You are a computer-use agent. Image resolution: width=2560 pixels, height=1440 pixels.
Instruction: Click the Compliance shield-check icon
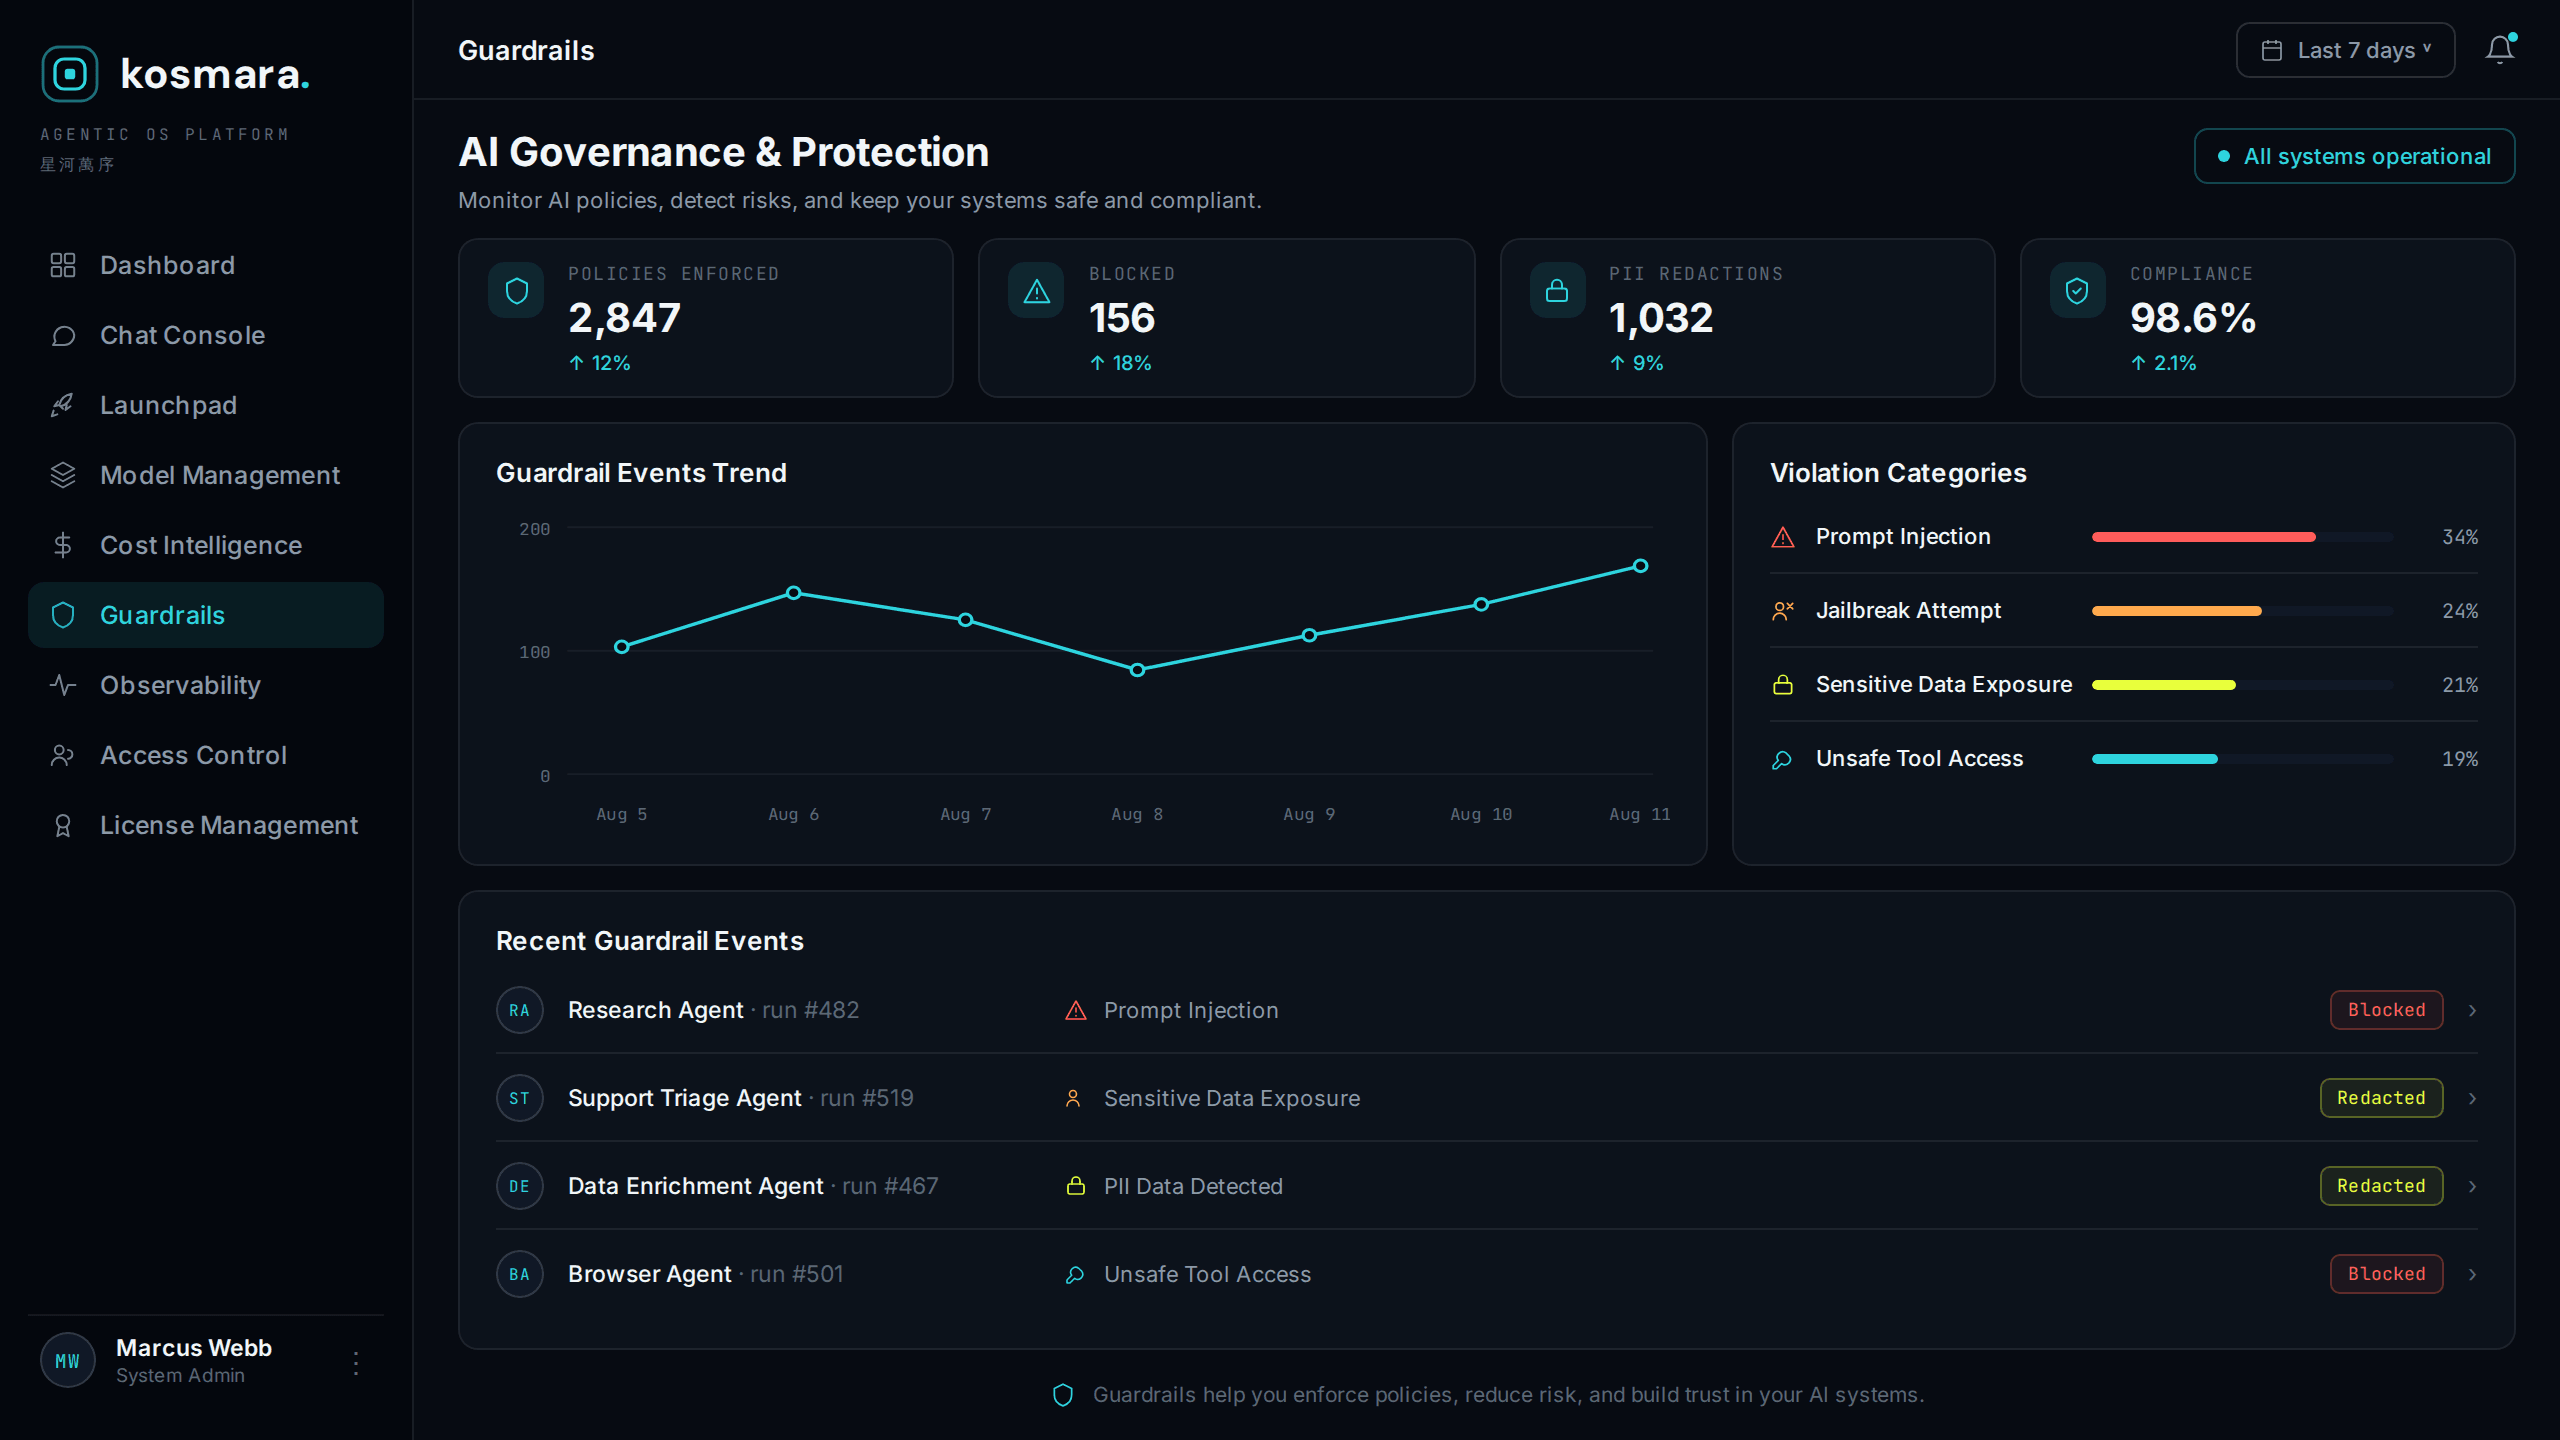click(x=2077, y=291)
